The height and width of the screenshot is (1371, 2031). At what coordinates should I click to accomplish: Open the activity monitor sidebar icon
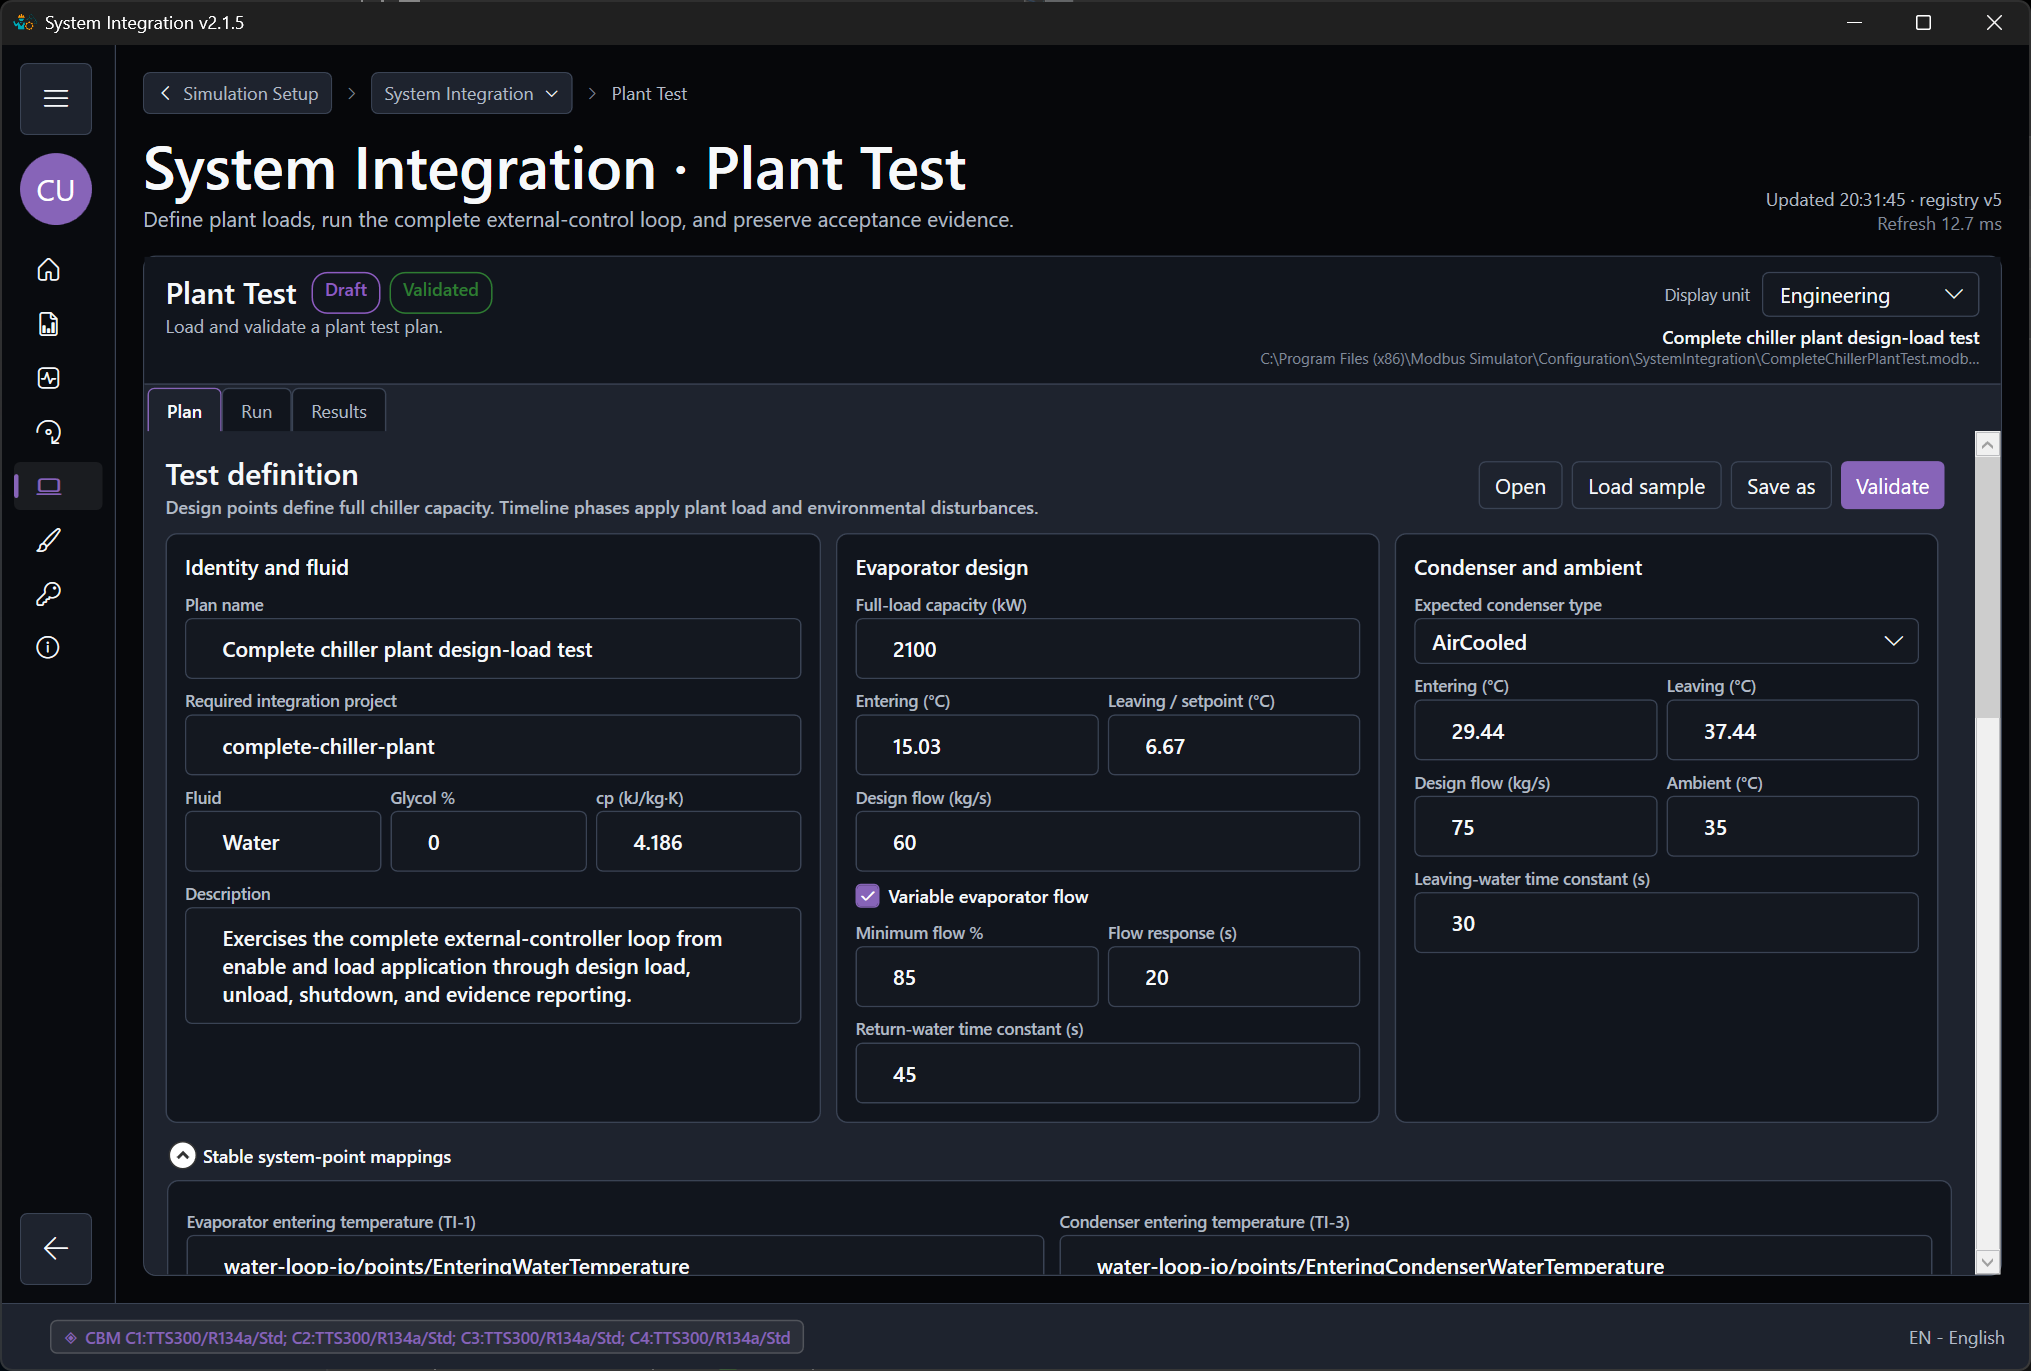tap(49, 378)
